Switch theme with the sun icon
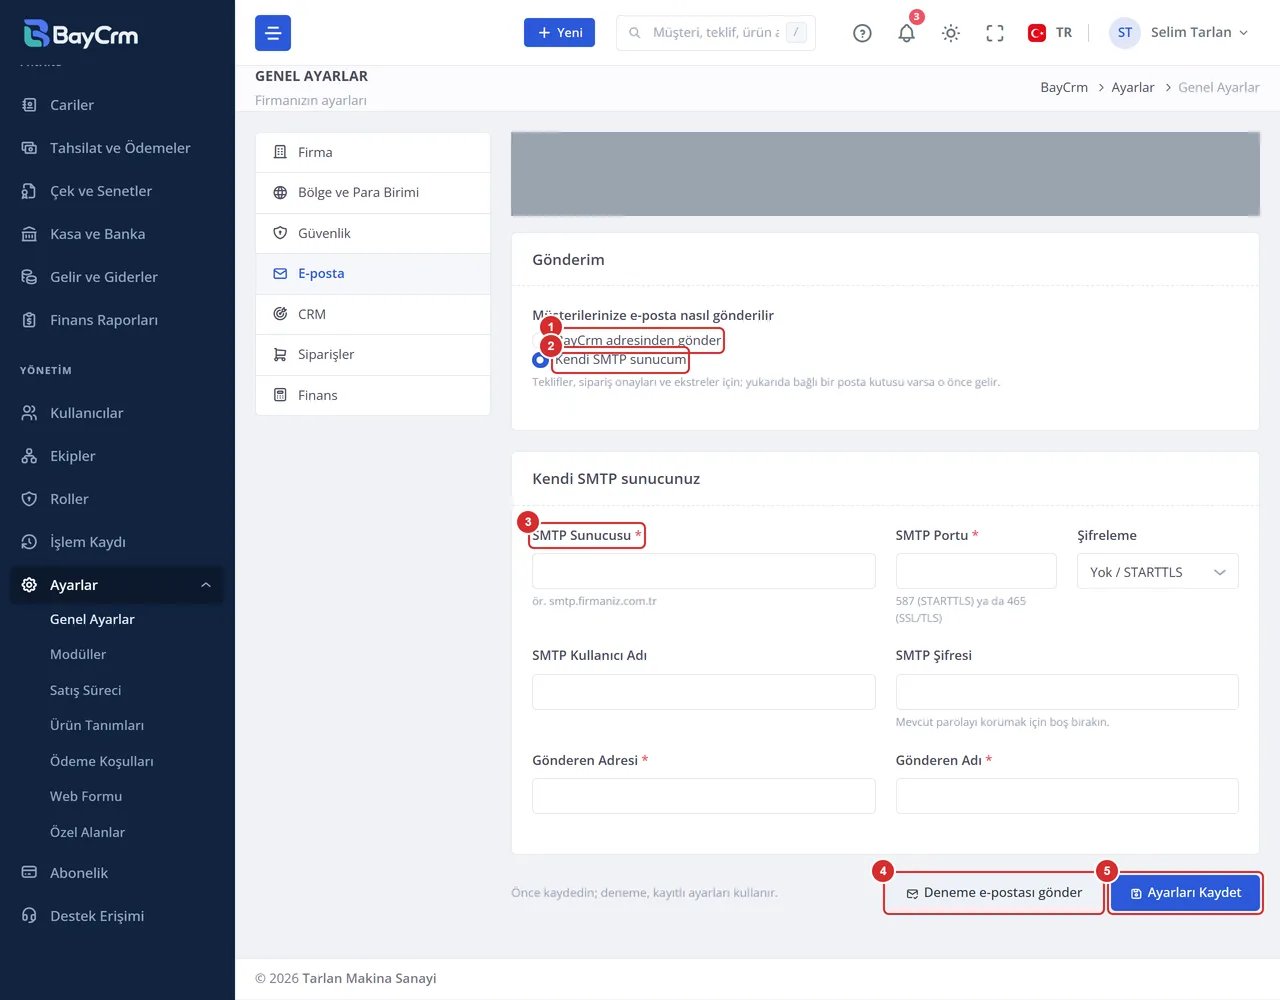 [x=951, y=33]
